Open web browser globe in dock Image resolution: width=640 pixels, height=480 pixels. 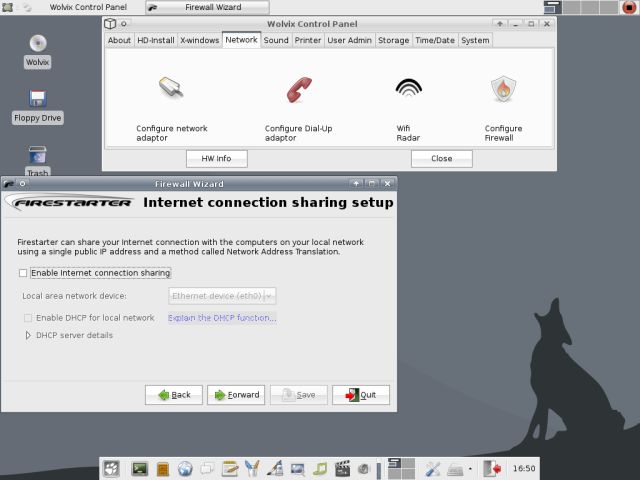pos(185,468)
